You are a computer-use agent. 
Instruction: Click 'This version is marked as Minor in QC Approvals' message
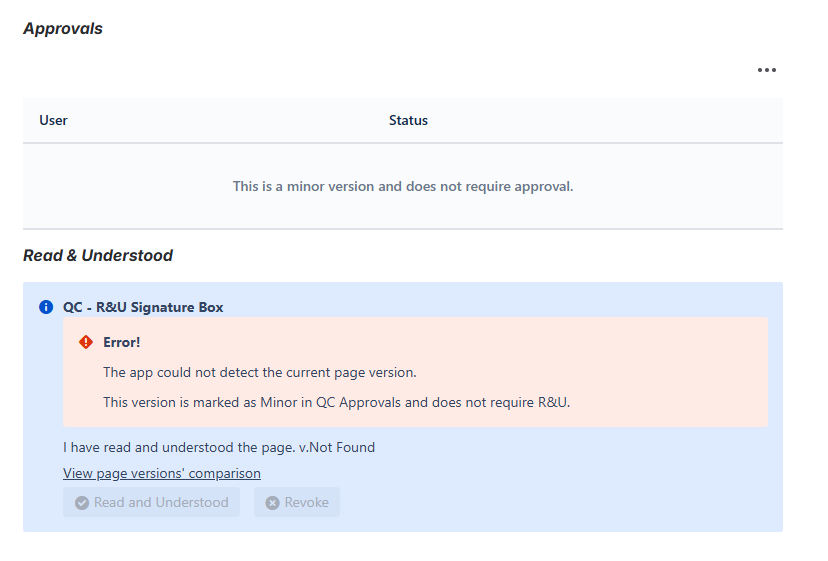click(336, 403)
